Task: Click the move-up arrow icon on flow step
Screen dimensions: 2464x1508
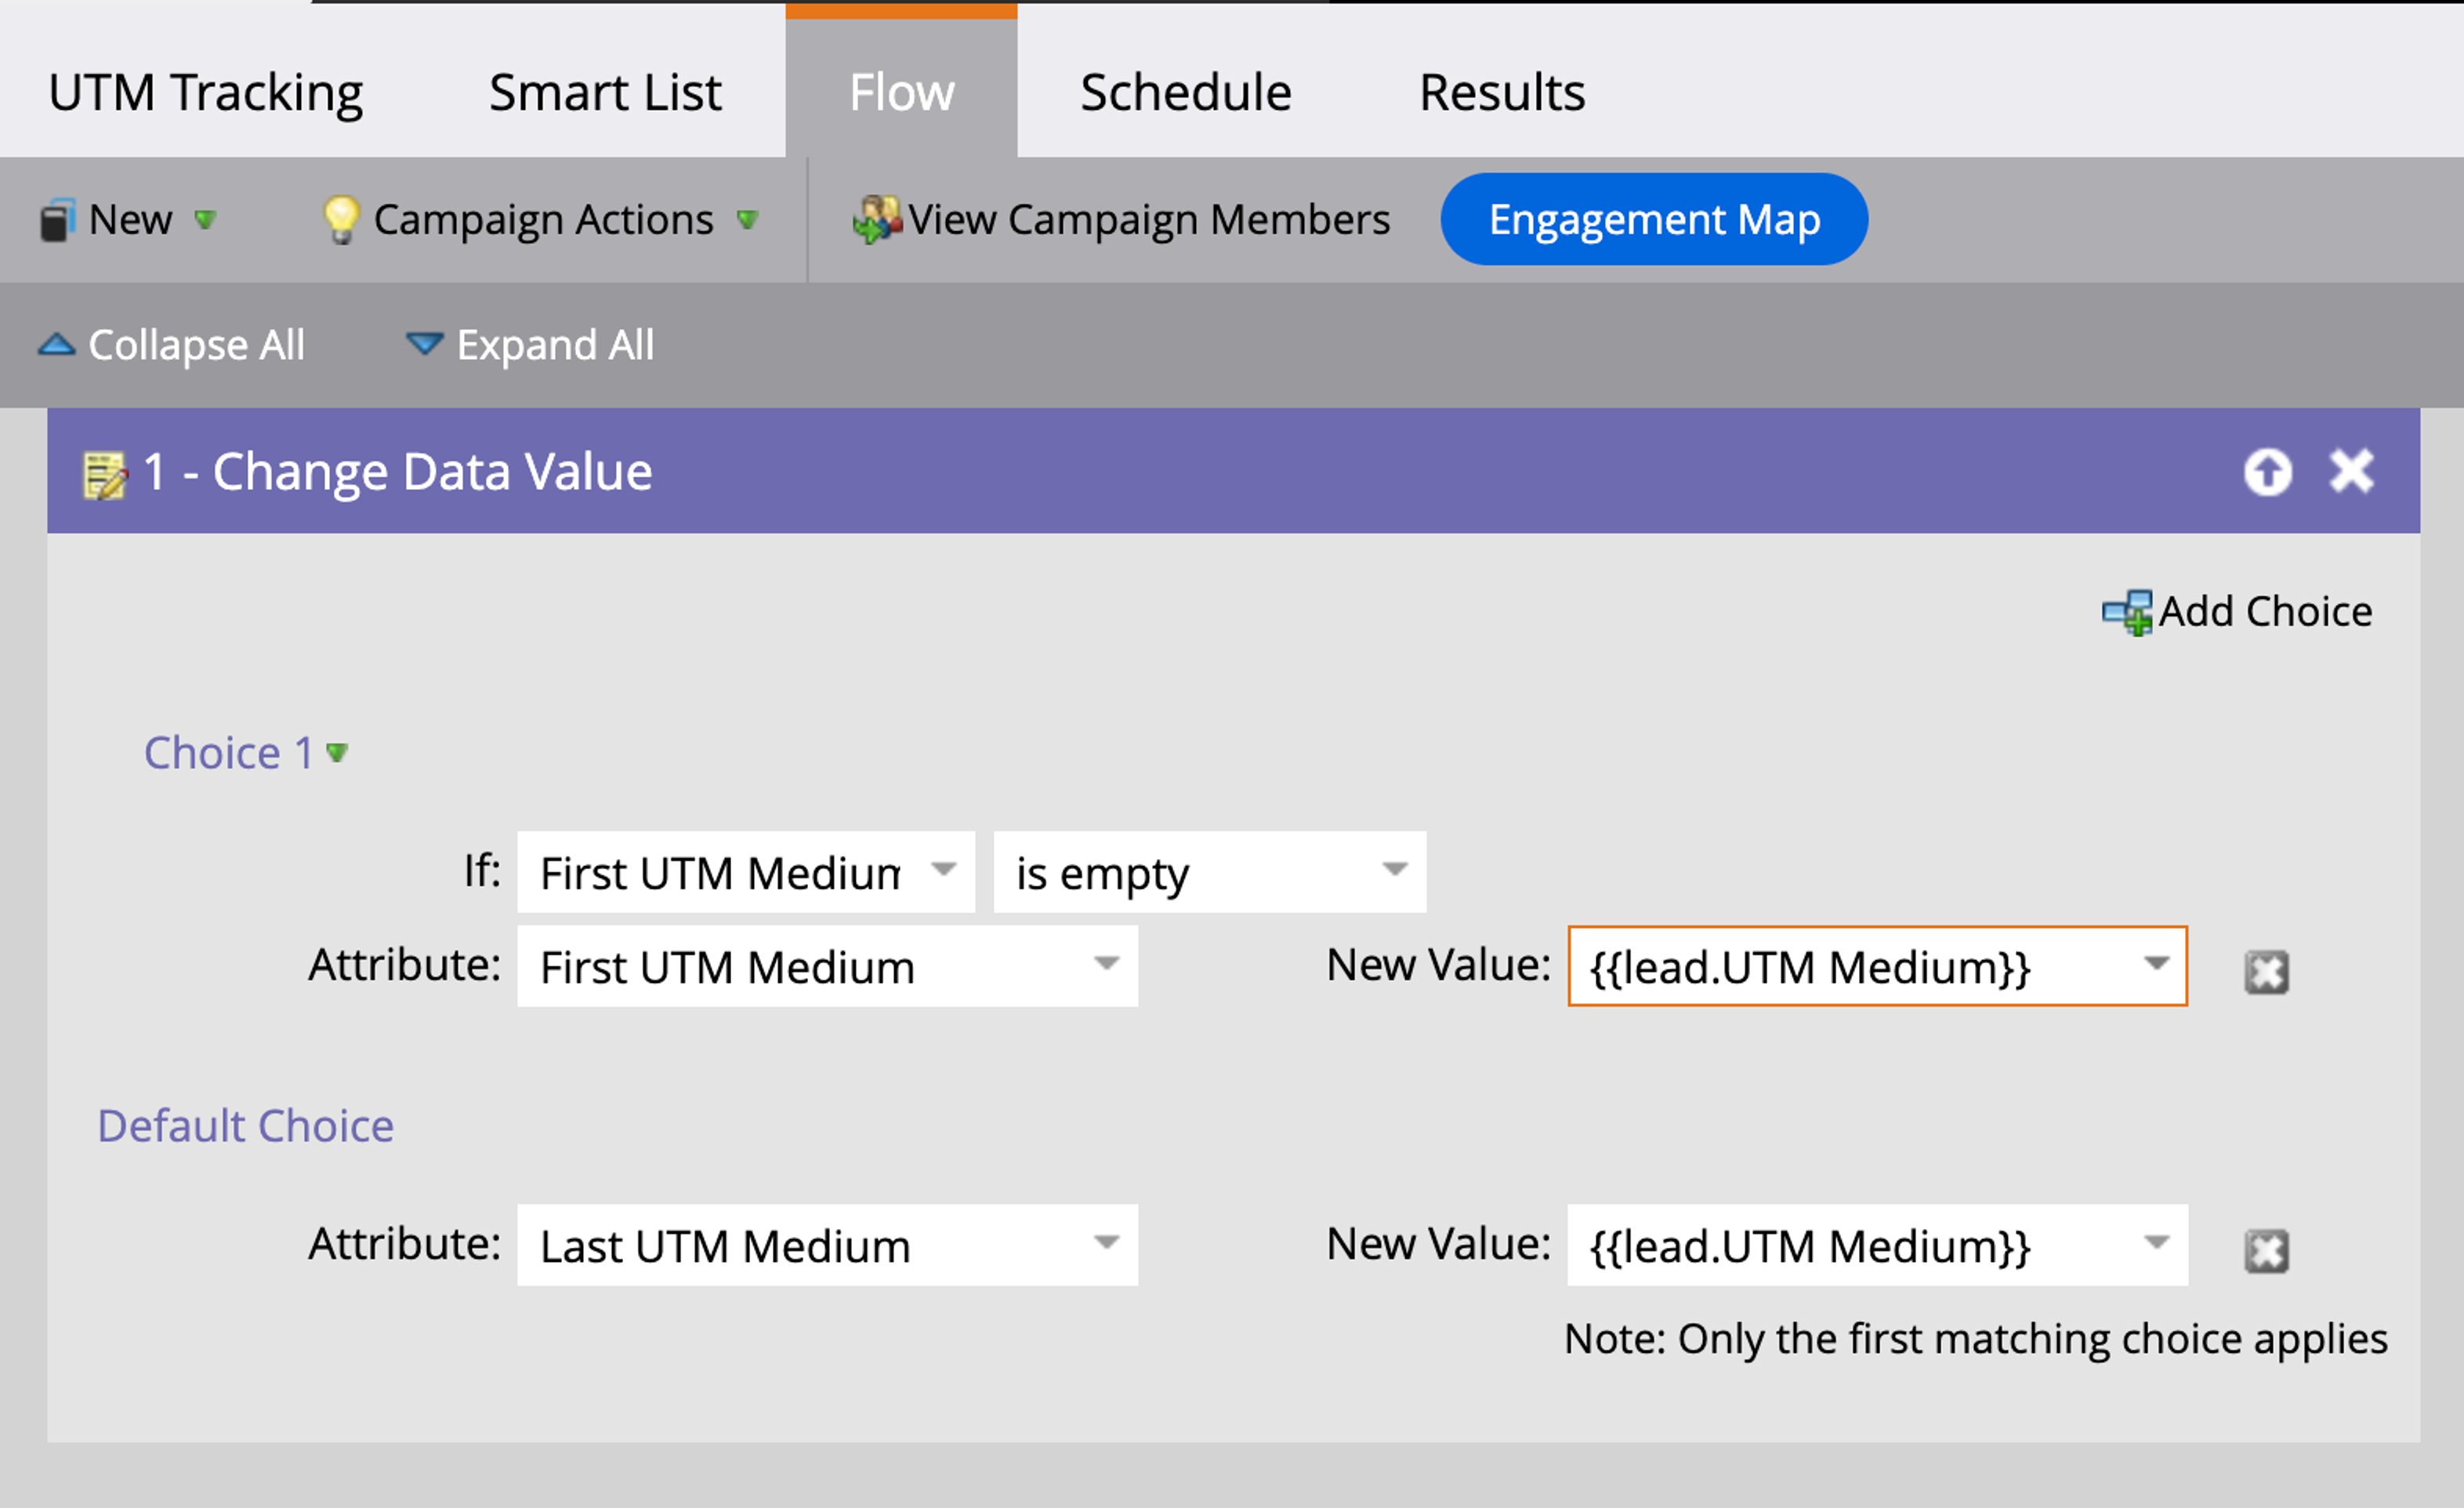Action: 2267,472
